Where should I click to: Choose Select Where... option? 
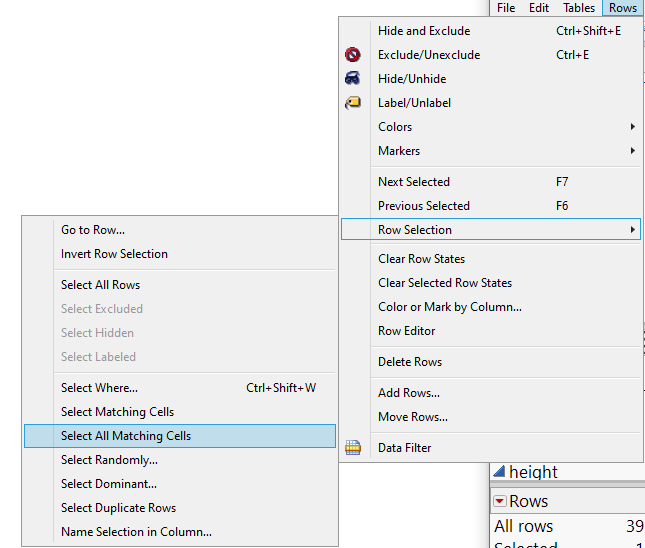point(99,388)
